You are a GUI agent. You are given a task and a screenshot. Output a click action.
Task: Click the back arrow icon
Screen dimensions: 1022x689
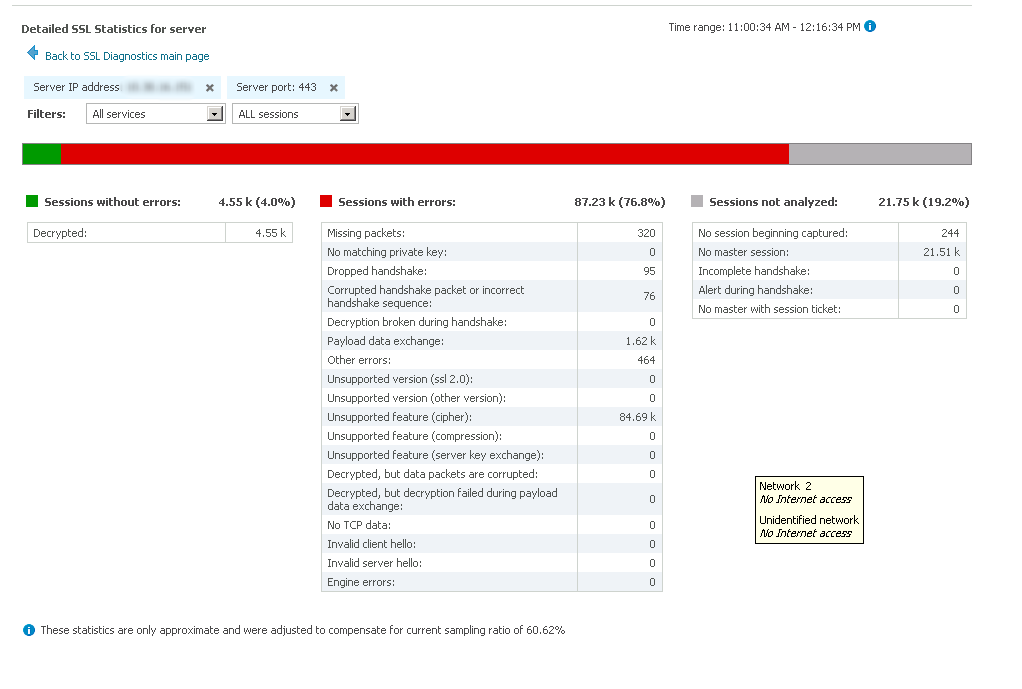(33, 53)
